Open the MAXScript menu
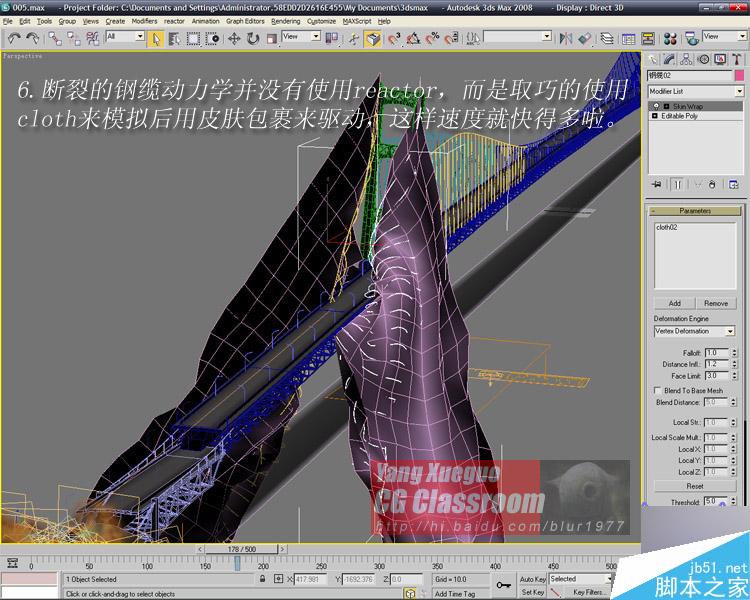Screen dimensions: 750x600 pyautogui.click(x=357, y=22)
